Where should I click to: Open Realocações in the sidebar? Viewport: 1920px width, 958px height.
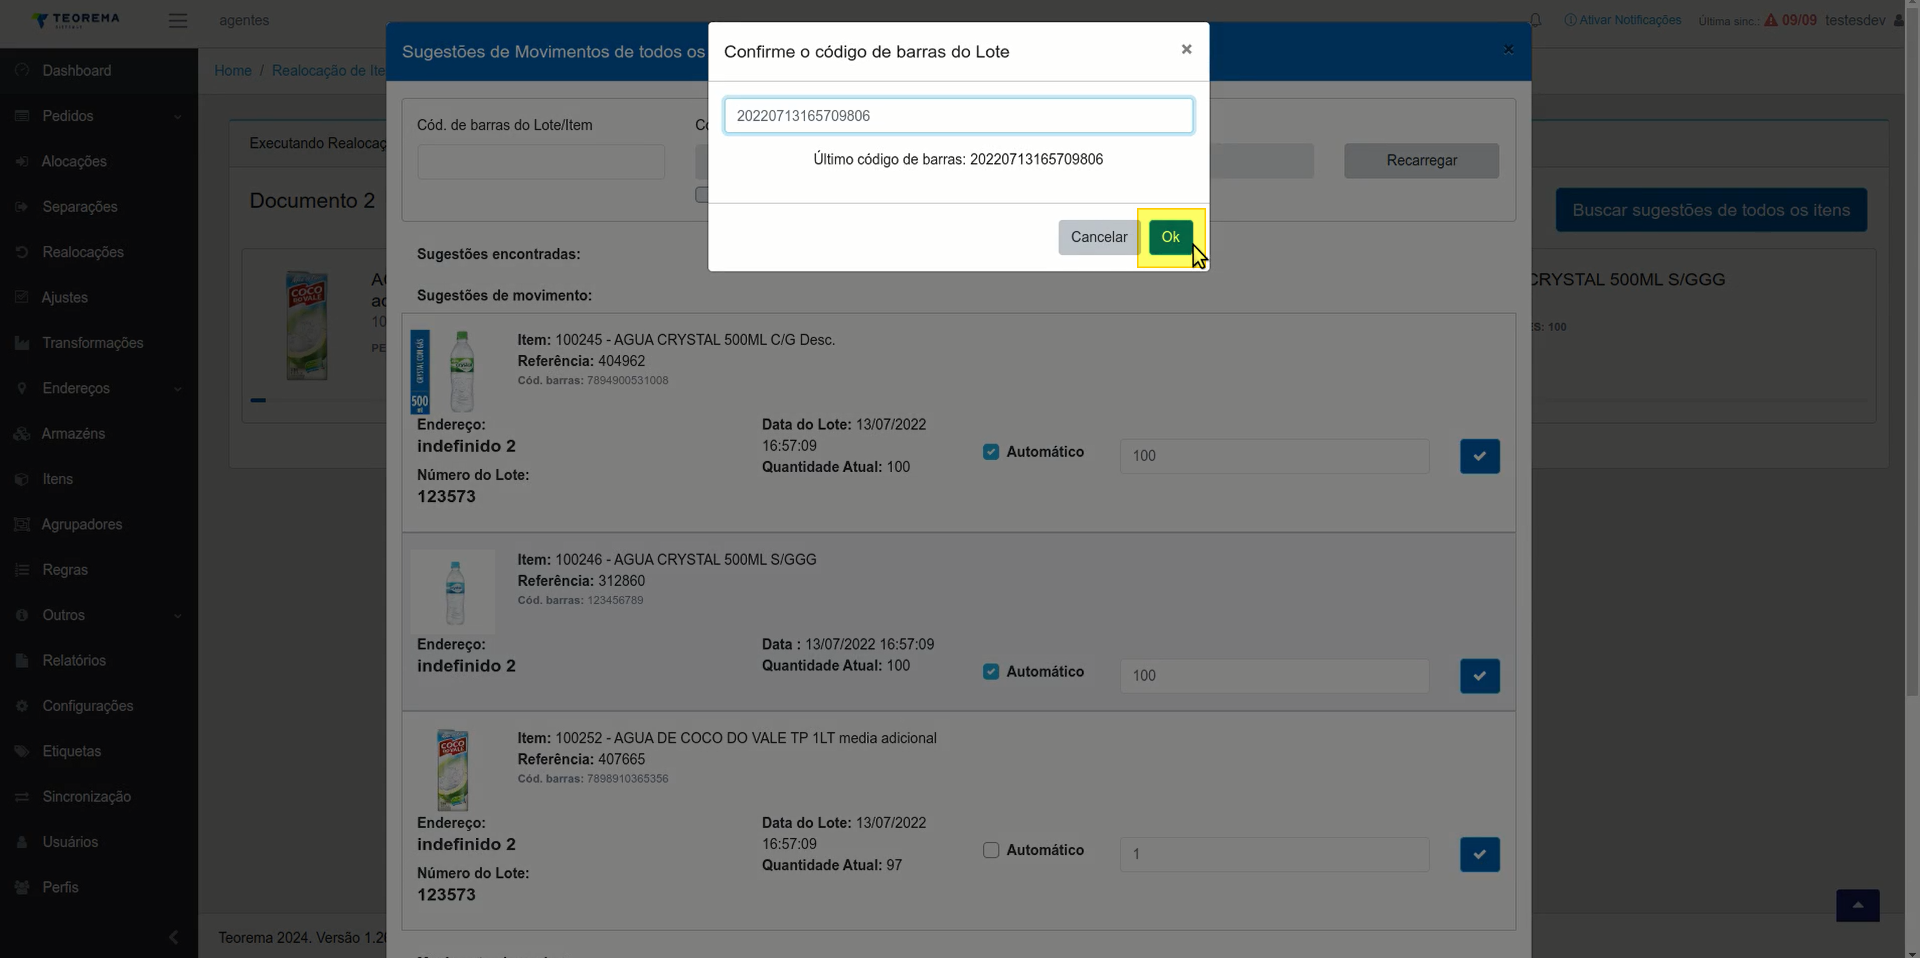click(83, 252)
